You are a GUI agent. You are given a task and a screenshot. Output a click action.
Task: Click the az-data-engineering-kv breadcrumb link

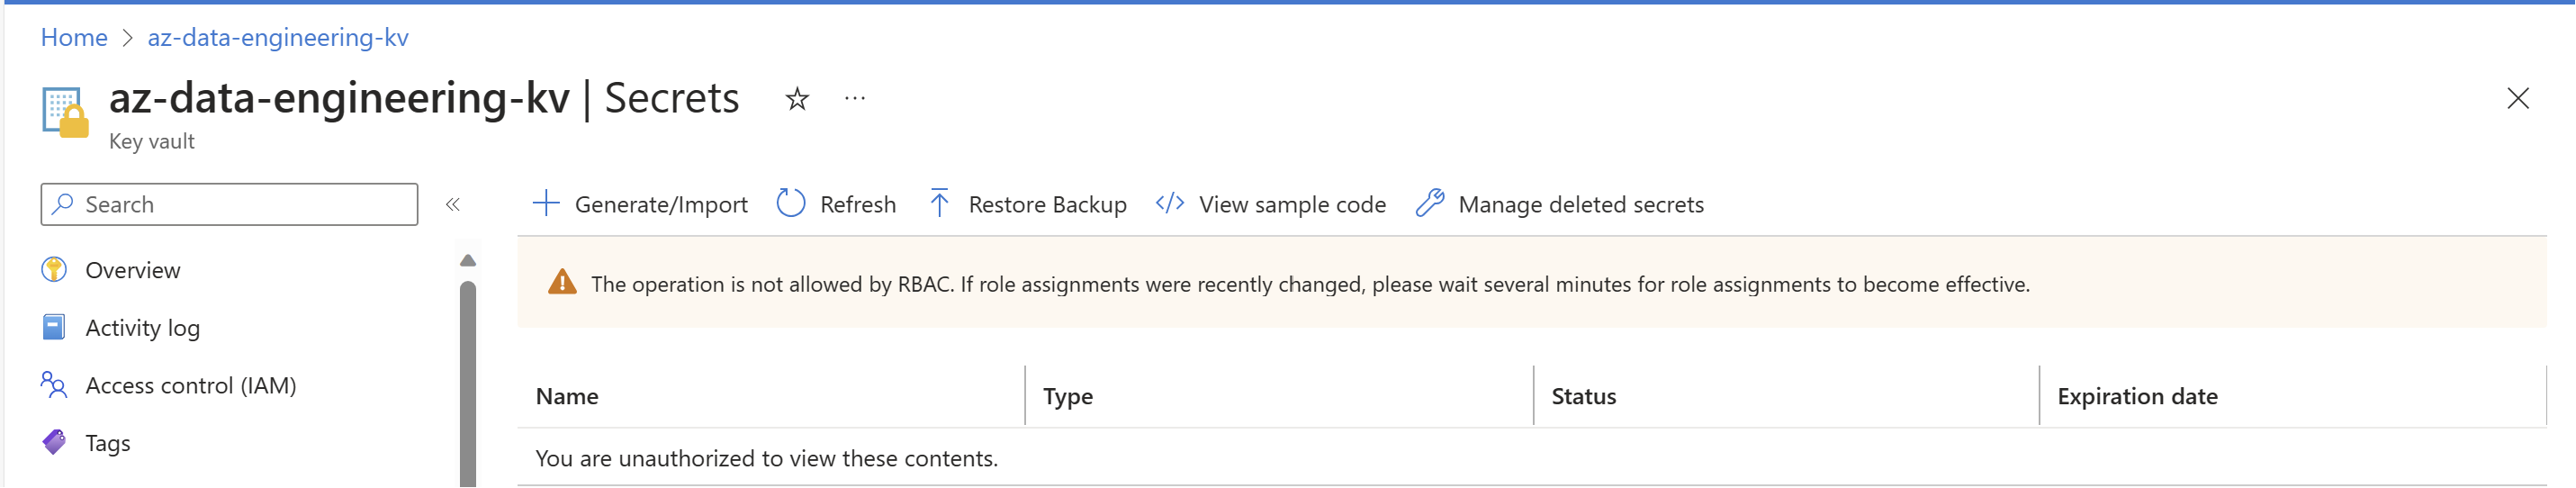[x=278, y=38]
